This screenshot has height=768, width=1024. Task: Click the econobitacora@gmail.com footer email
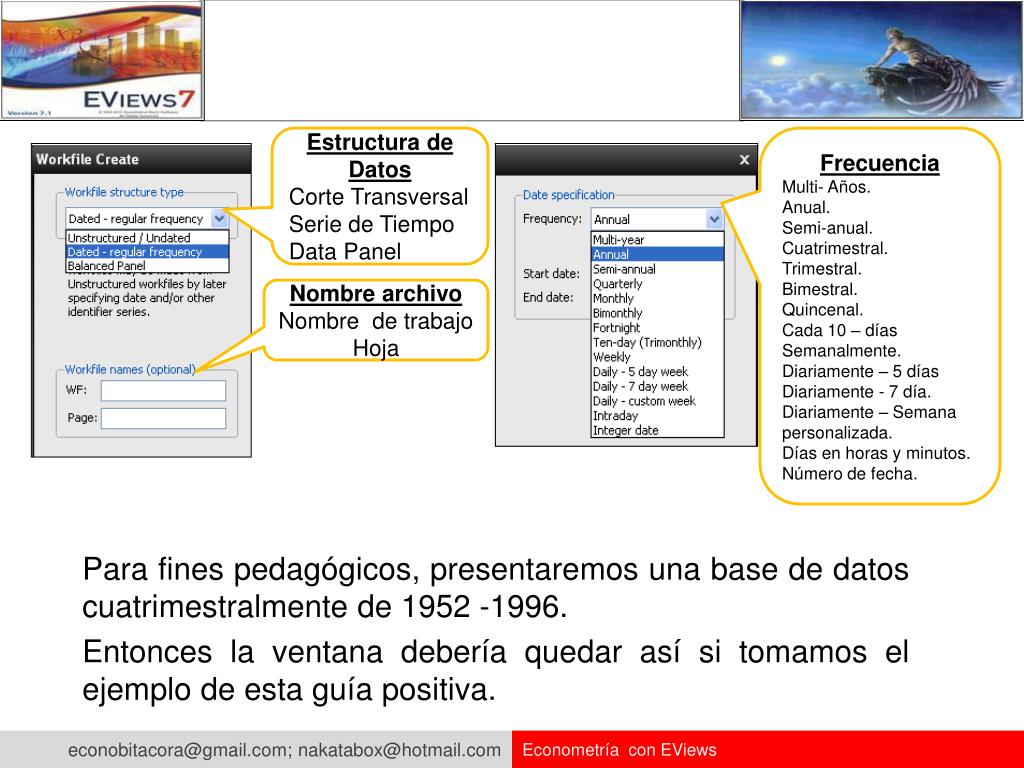click(x=180, y=750)
